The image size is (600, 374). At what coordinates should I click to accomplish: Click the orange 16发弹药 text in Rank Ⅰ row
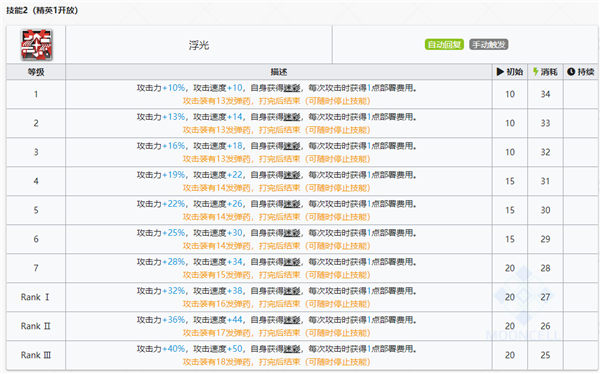point(233,304)
